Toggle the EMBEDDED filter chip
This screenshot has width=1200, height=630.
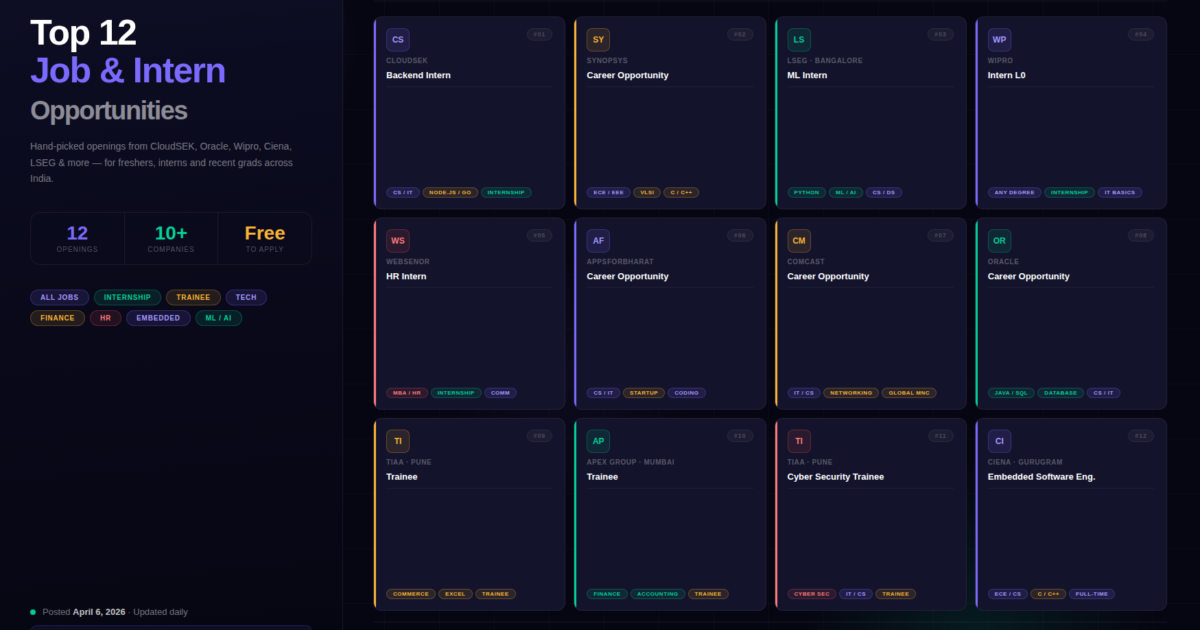click(x=158, y=318)
